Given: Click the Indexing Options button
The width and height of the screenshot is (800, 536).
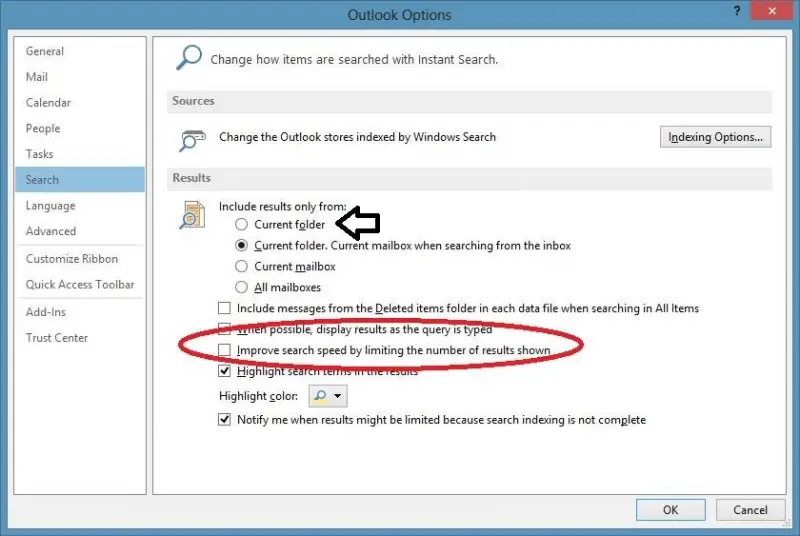Looking at the screenshot, I should pyautogui.click(x=715, y=137).
